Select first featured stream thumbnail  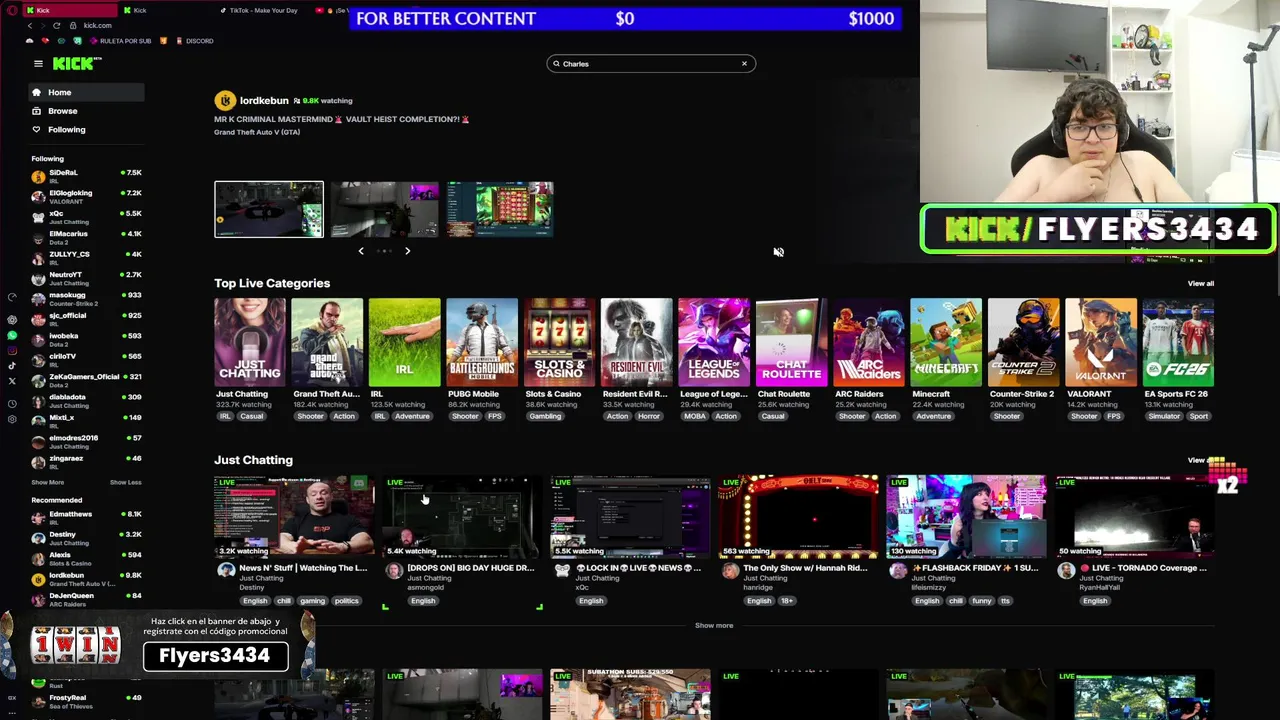269,209
